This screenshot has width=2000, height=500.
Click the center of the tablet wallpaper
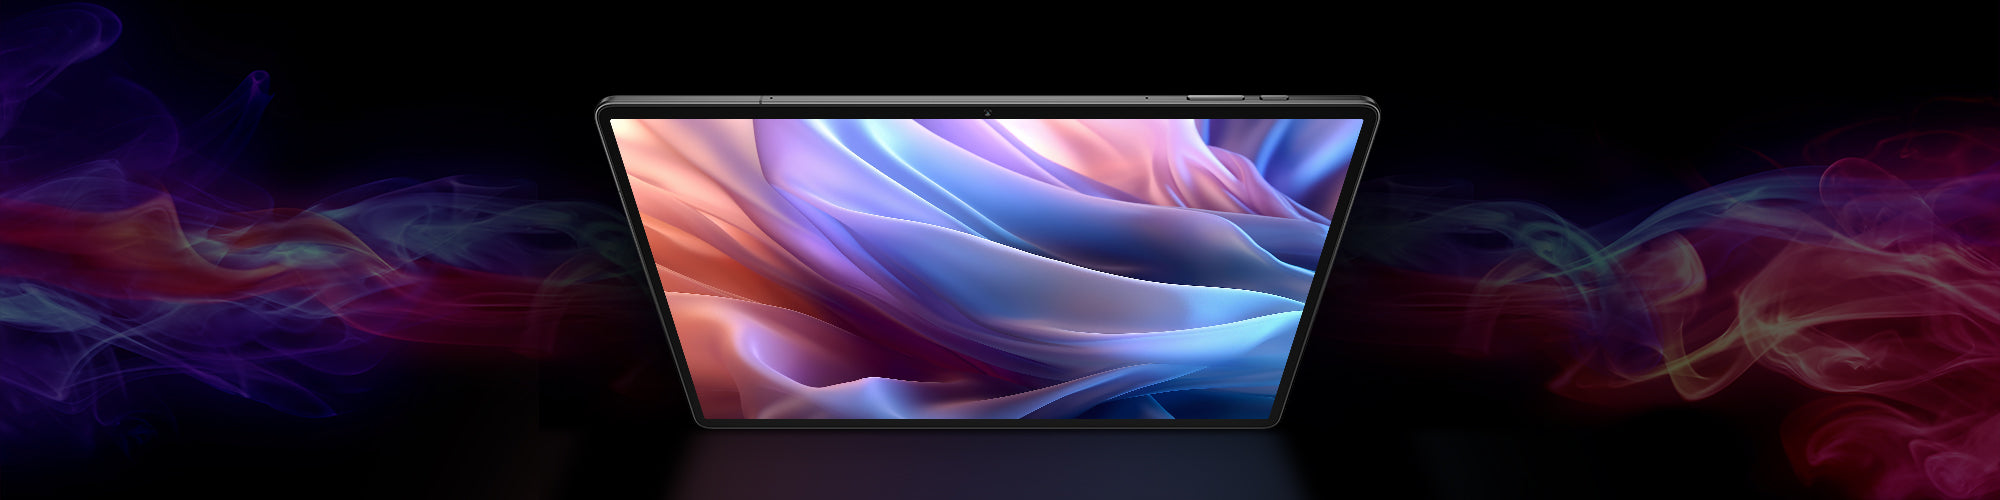(987, 268)
